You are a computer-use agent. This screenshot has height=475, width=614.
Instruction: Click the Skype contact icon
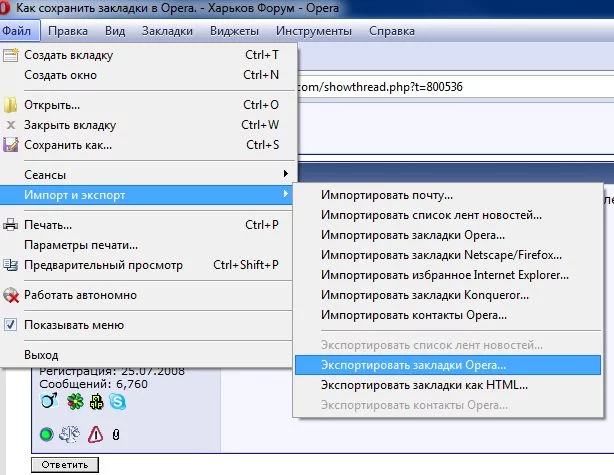pos(120,402)
